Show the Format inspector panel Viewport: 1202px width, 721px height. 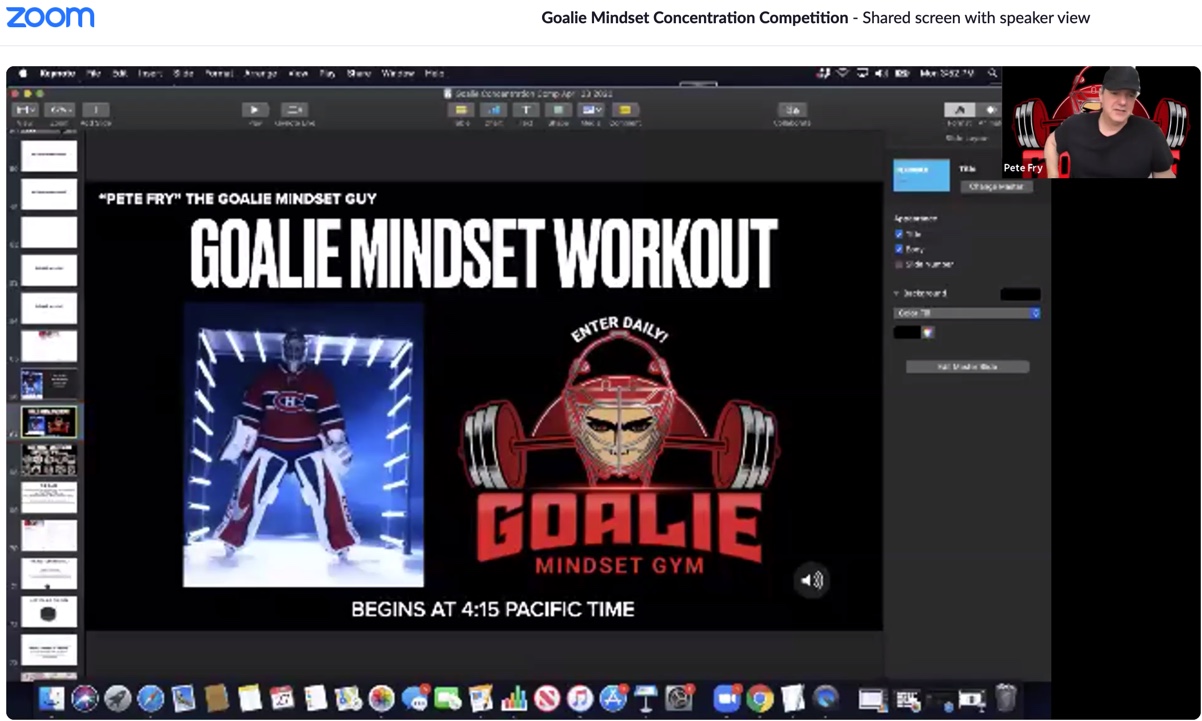pos(959,110)
